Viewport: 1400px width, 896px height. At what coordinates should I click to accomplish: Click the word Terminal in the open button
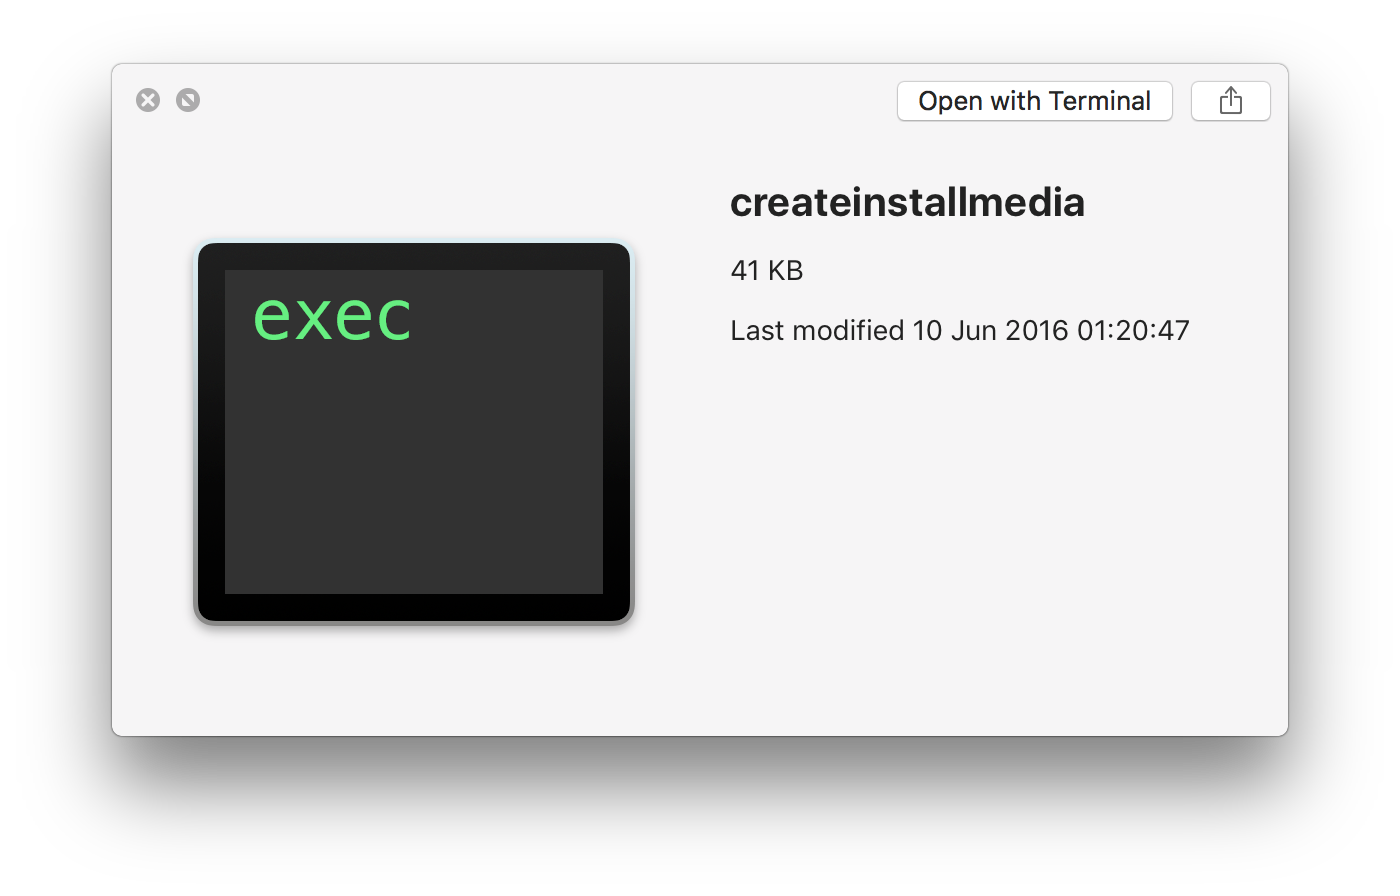pyautogui.click(x=1100, y=101)
